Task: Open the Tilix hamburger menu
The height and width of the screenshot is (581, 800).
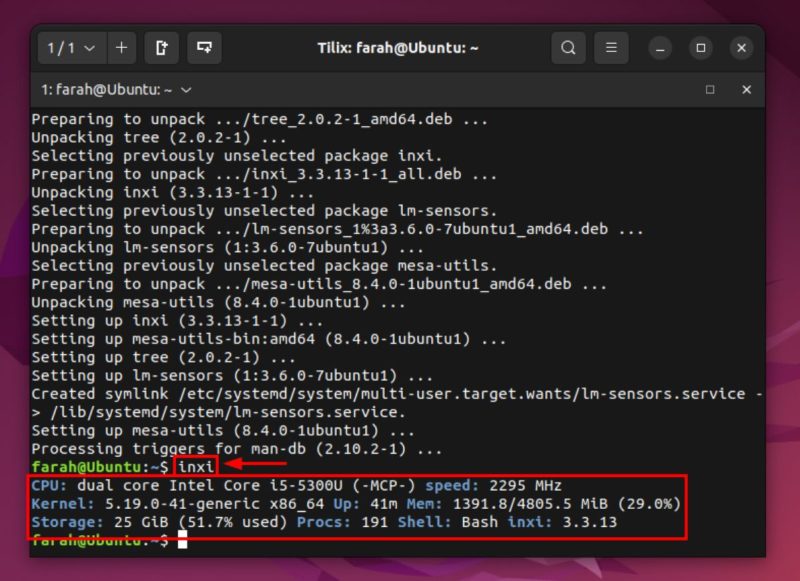Action: (611, 47)
